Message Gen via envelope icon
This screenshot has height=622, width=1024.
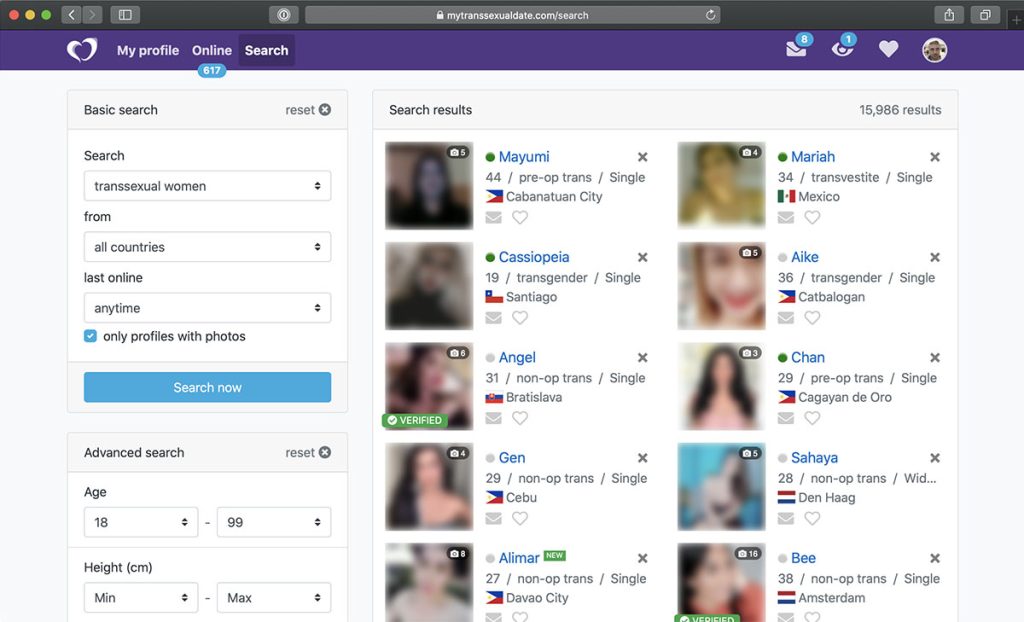[494, 518]
